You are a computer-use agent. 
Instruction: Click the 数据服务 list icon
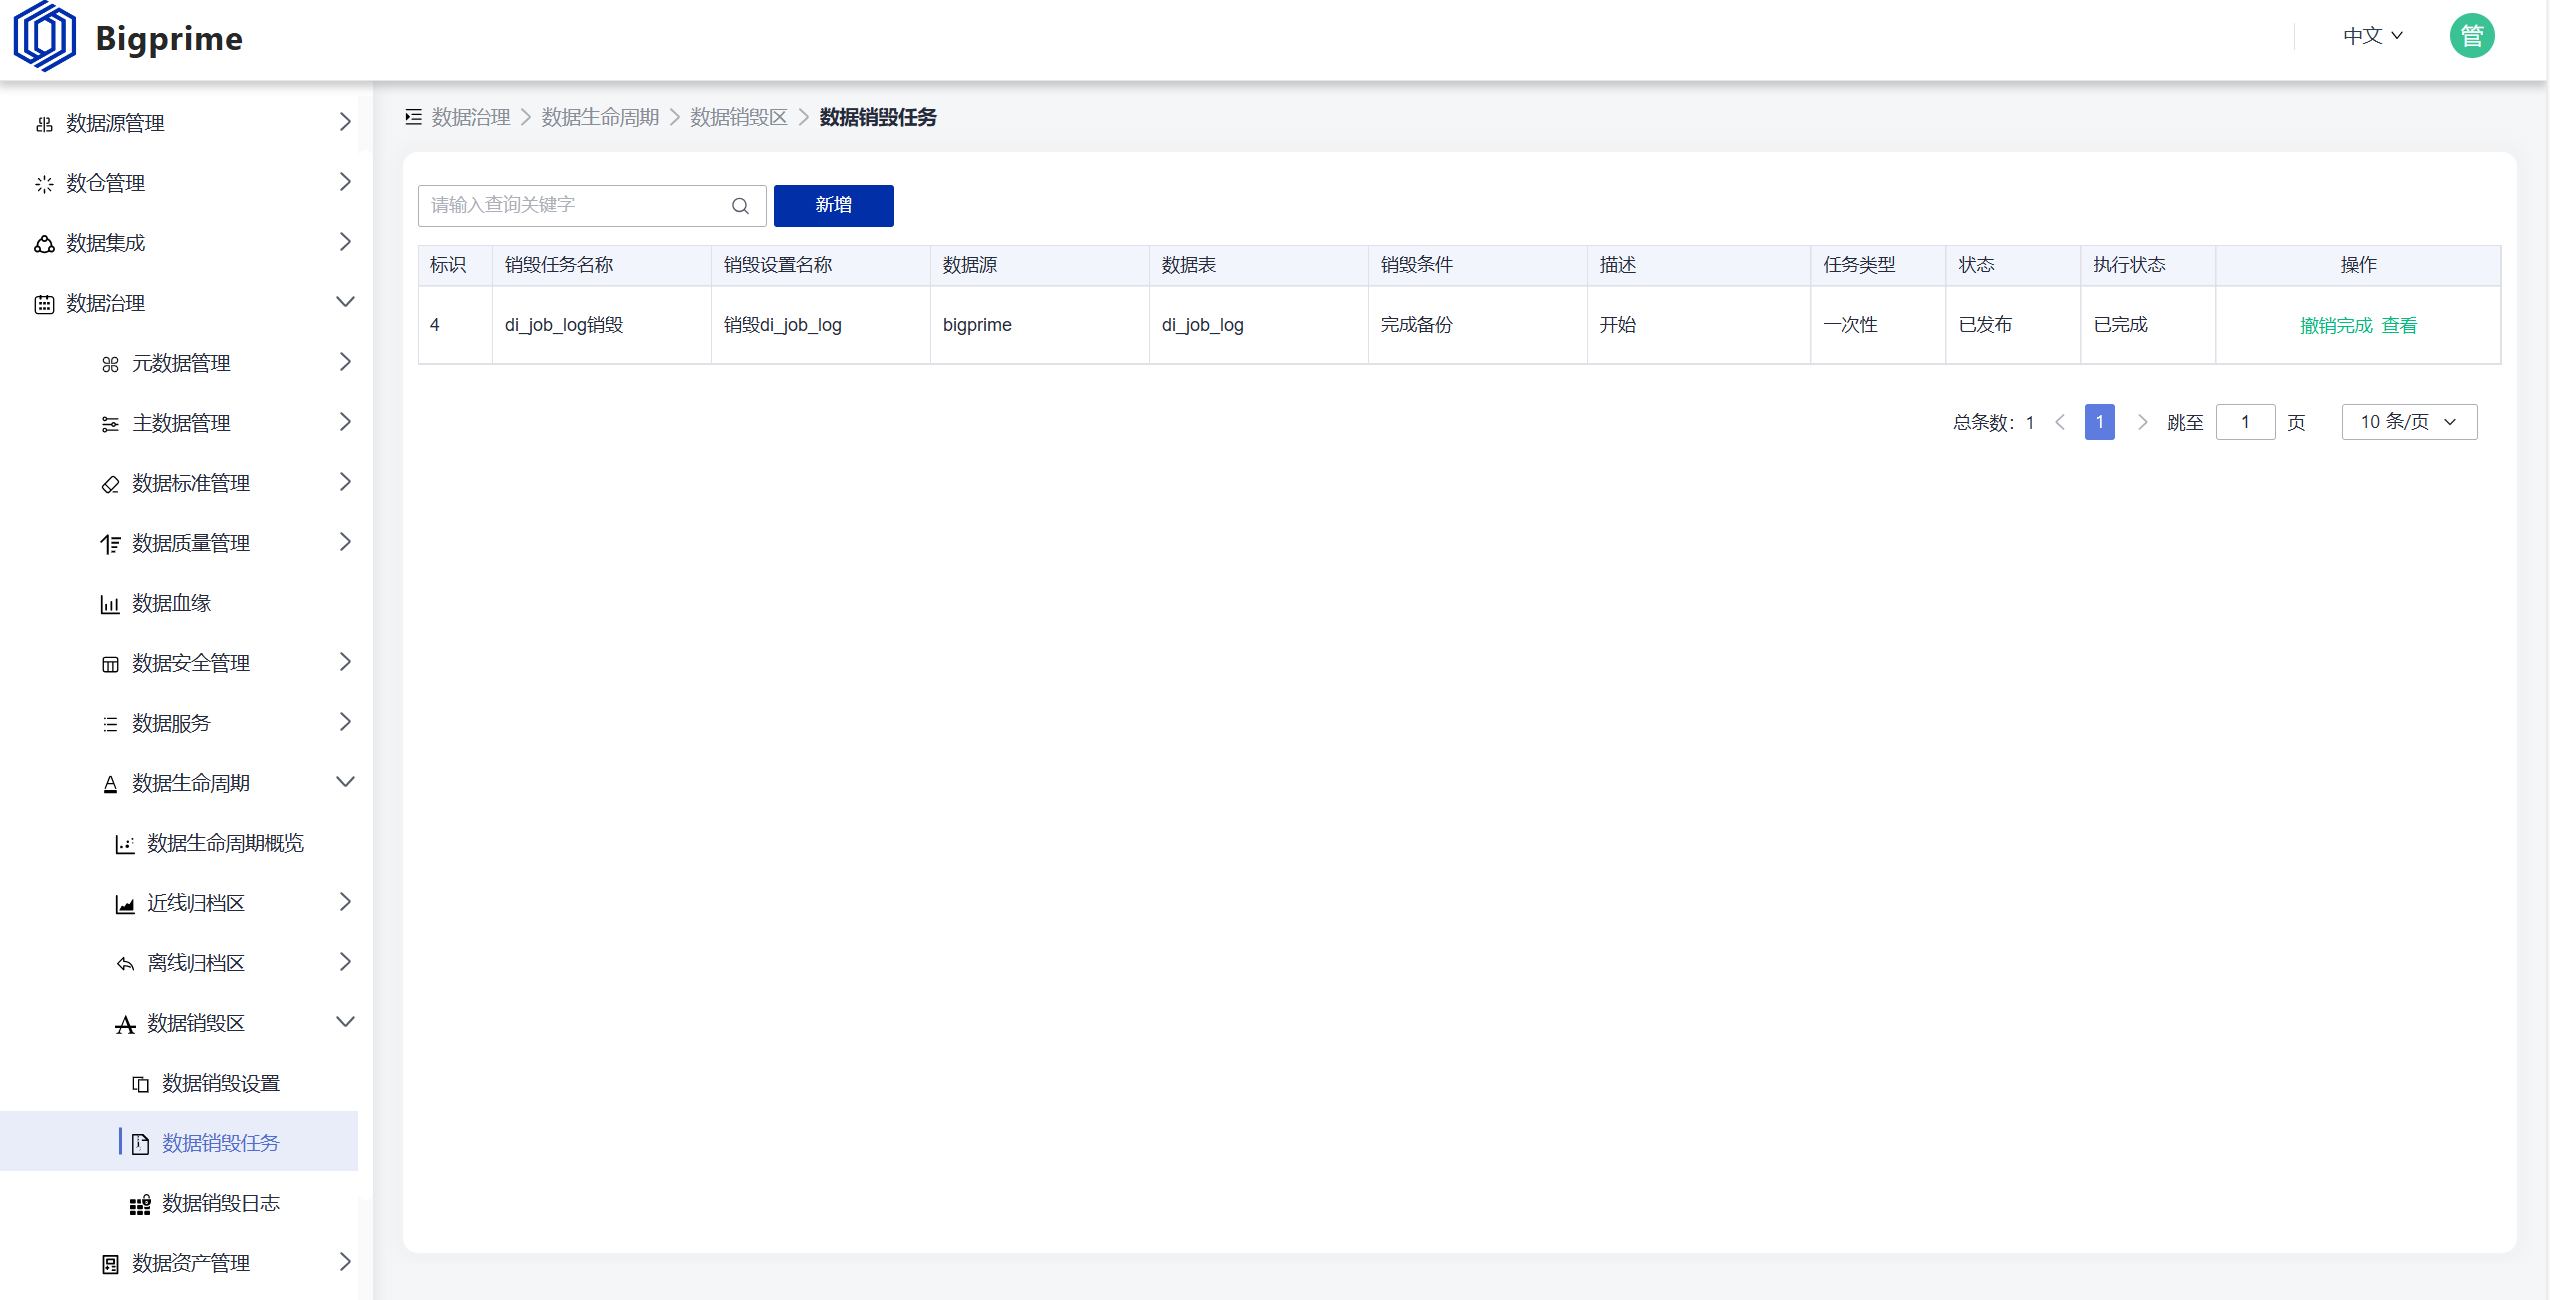pyautogui.click(x=110, y=724)
